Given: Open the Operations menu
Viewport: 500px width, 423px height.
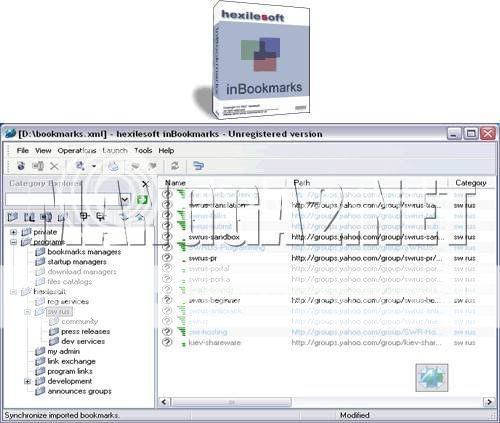Looking at the screenshot, I should click(x=77, y=151).
